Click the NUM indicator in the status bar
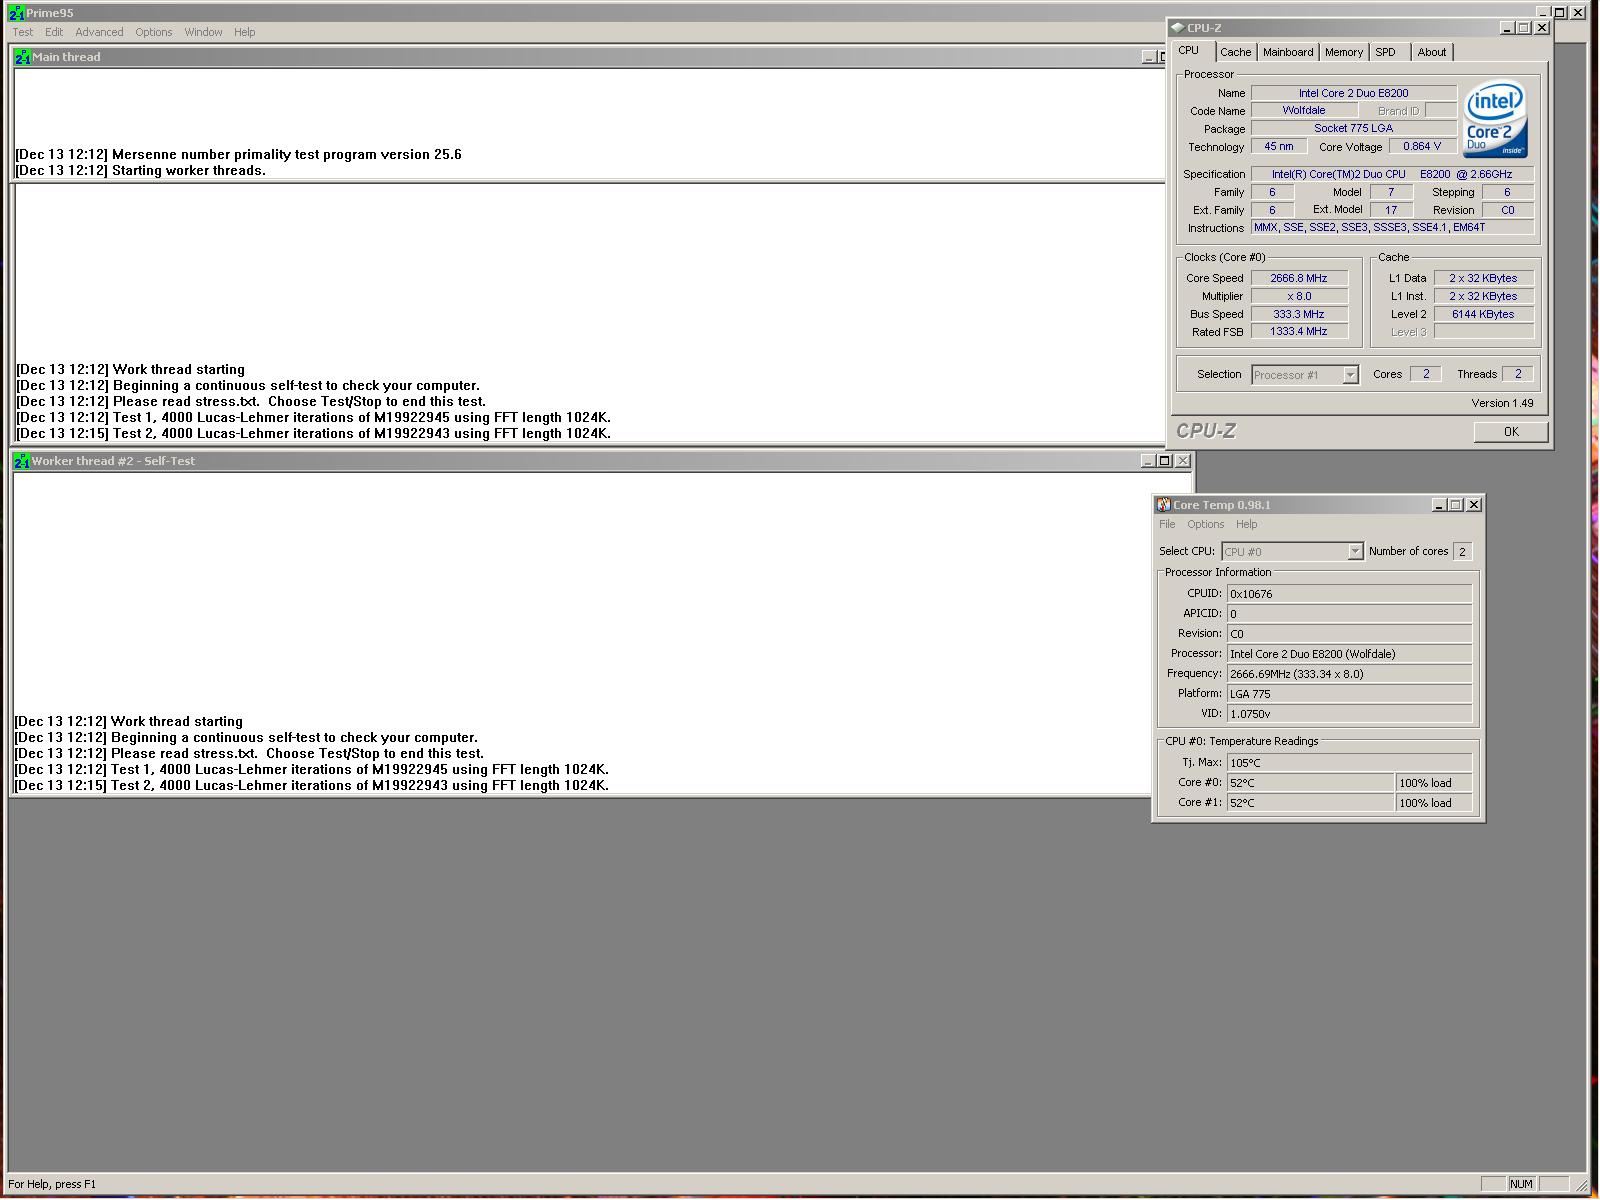1600x1200 pixels. (x=1521, y=1184)
